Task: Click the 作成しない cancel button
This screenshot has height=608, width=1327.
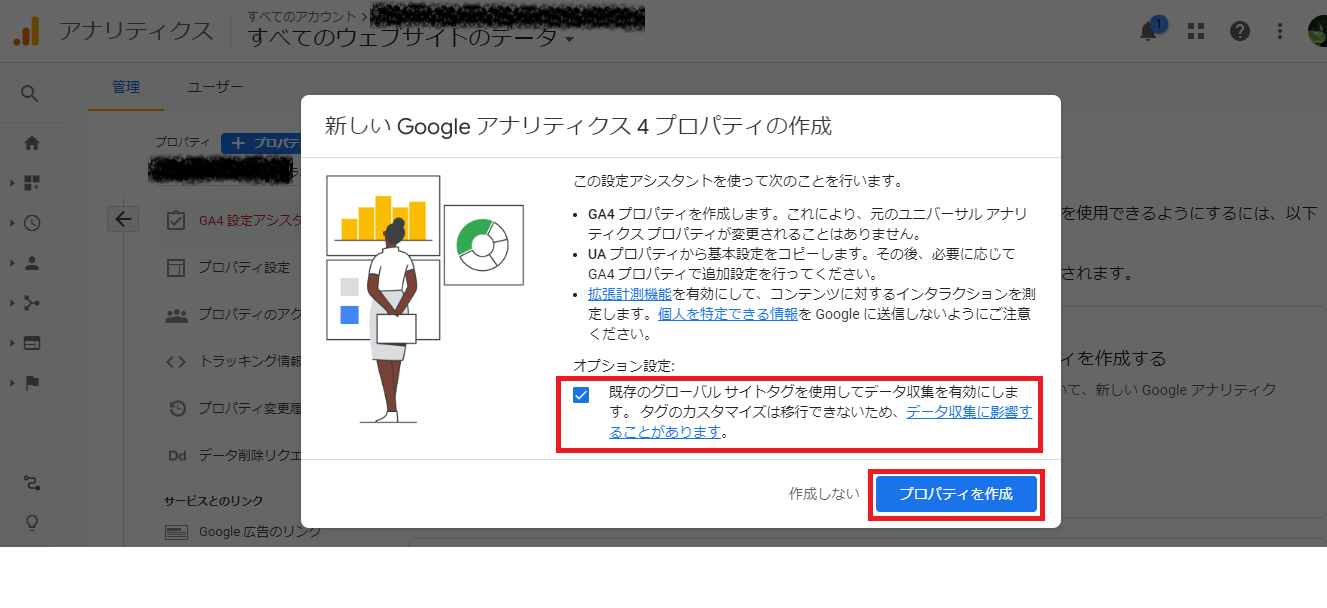Action: coord(823,494)
